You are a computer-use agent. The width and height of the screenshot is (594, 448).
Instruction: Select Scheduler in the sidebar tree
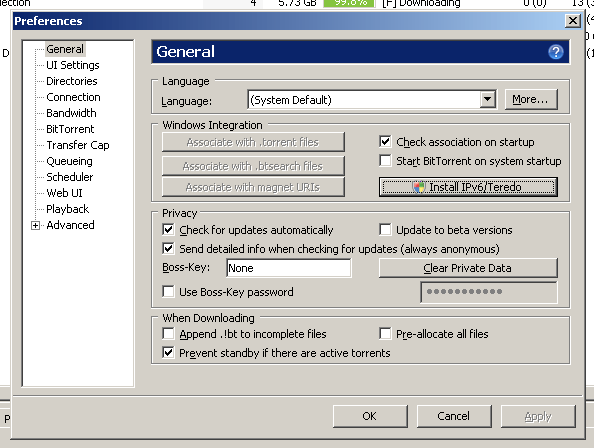[69, 177]
